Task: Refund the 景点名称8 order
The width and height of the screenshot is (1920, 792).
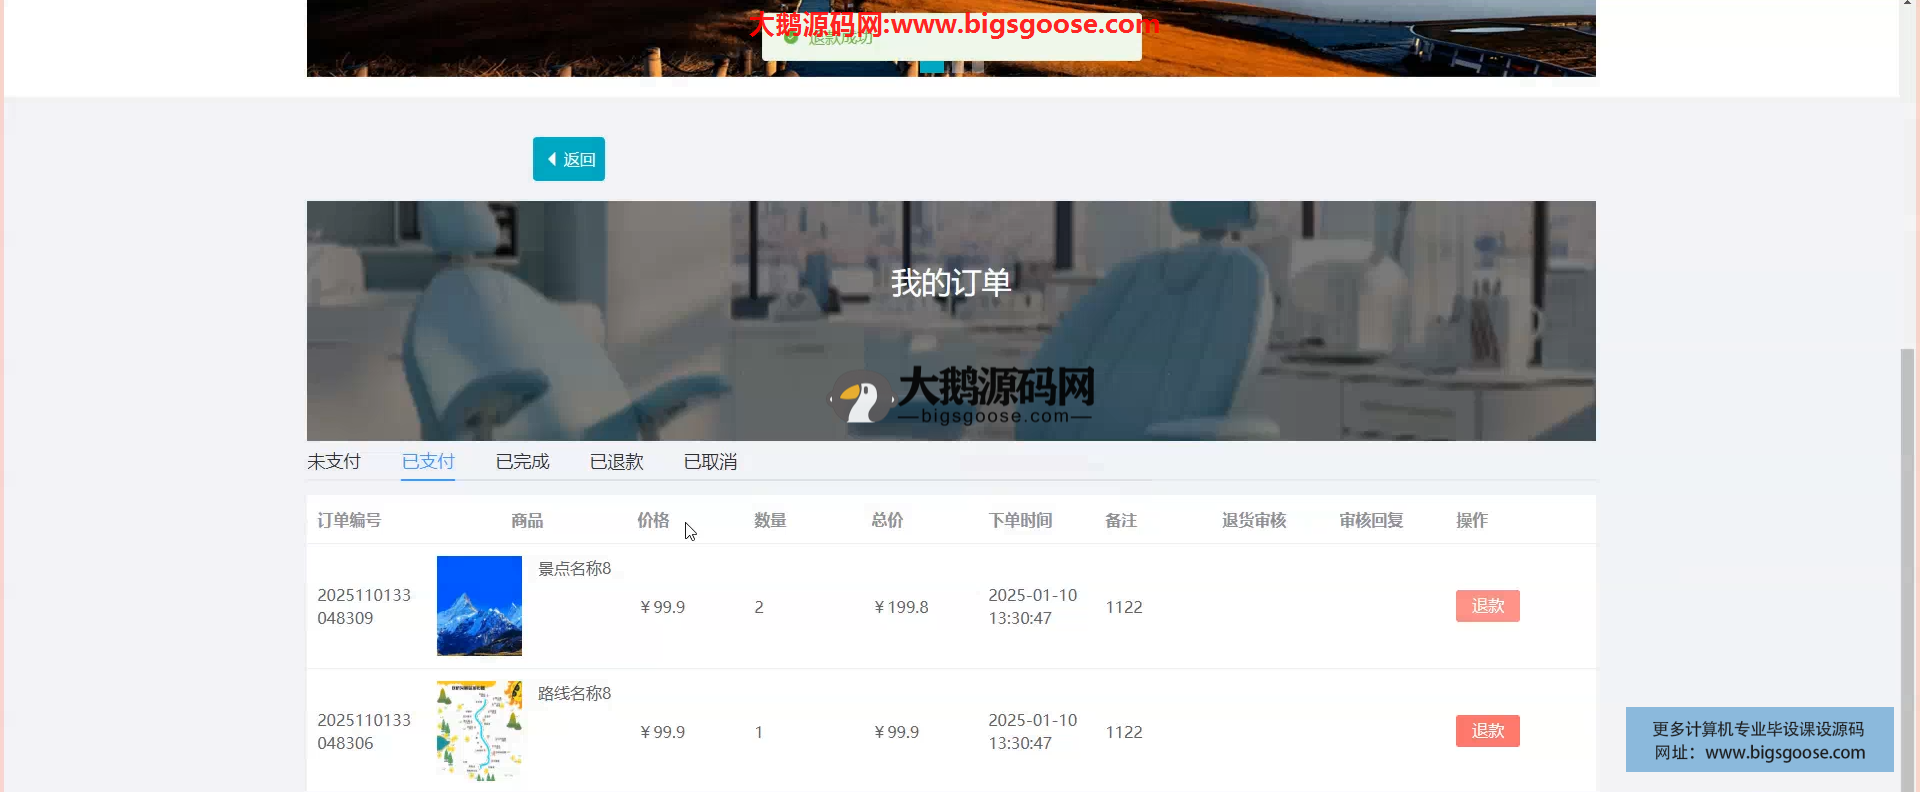Action: 1487,606
